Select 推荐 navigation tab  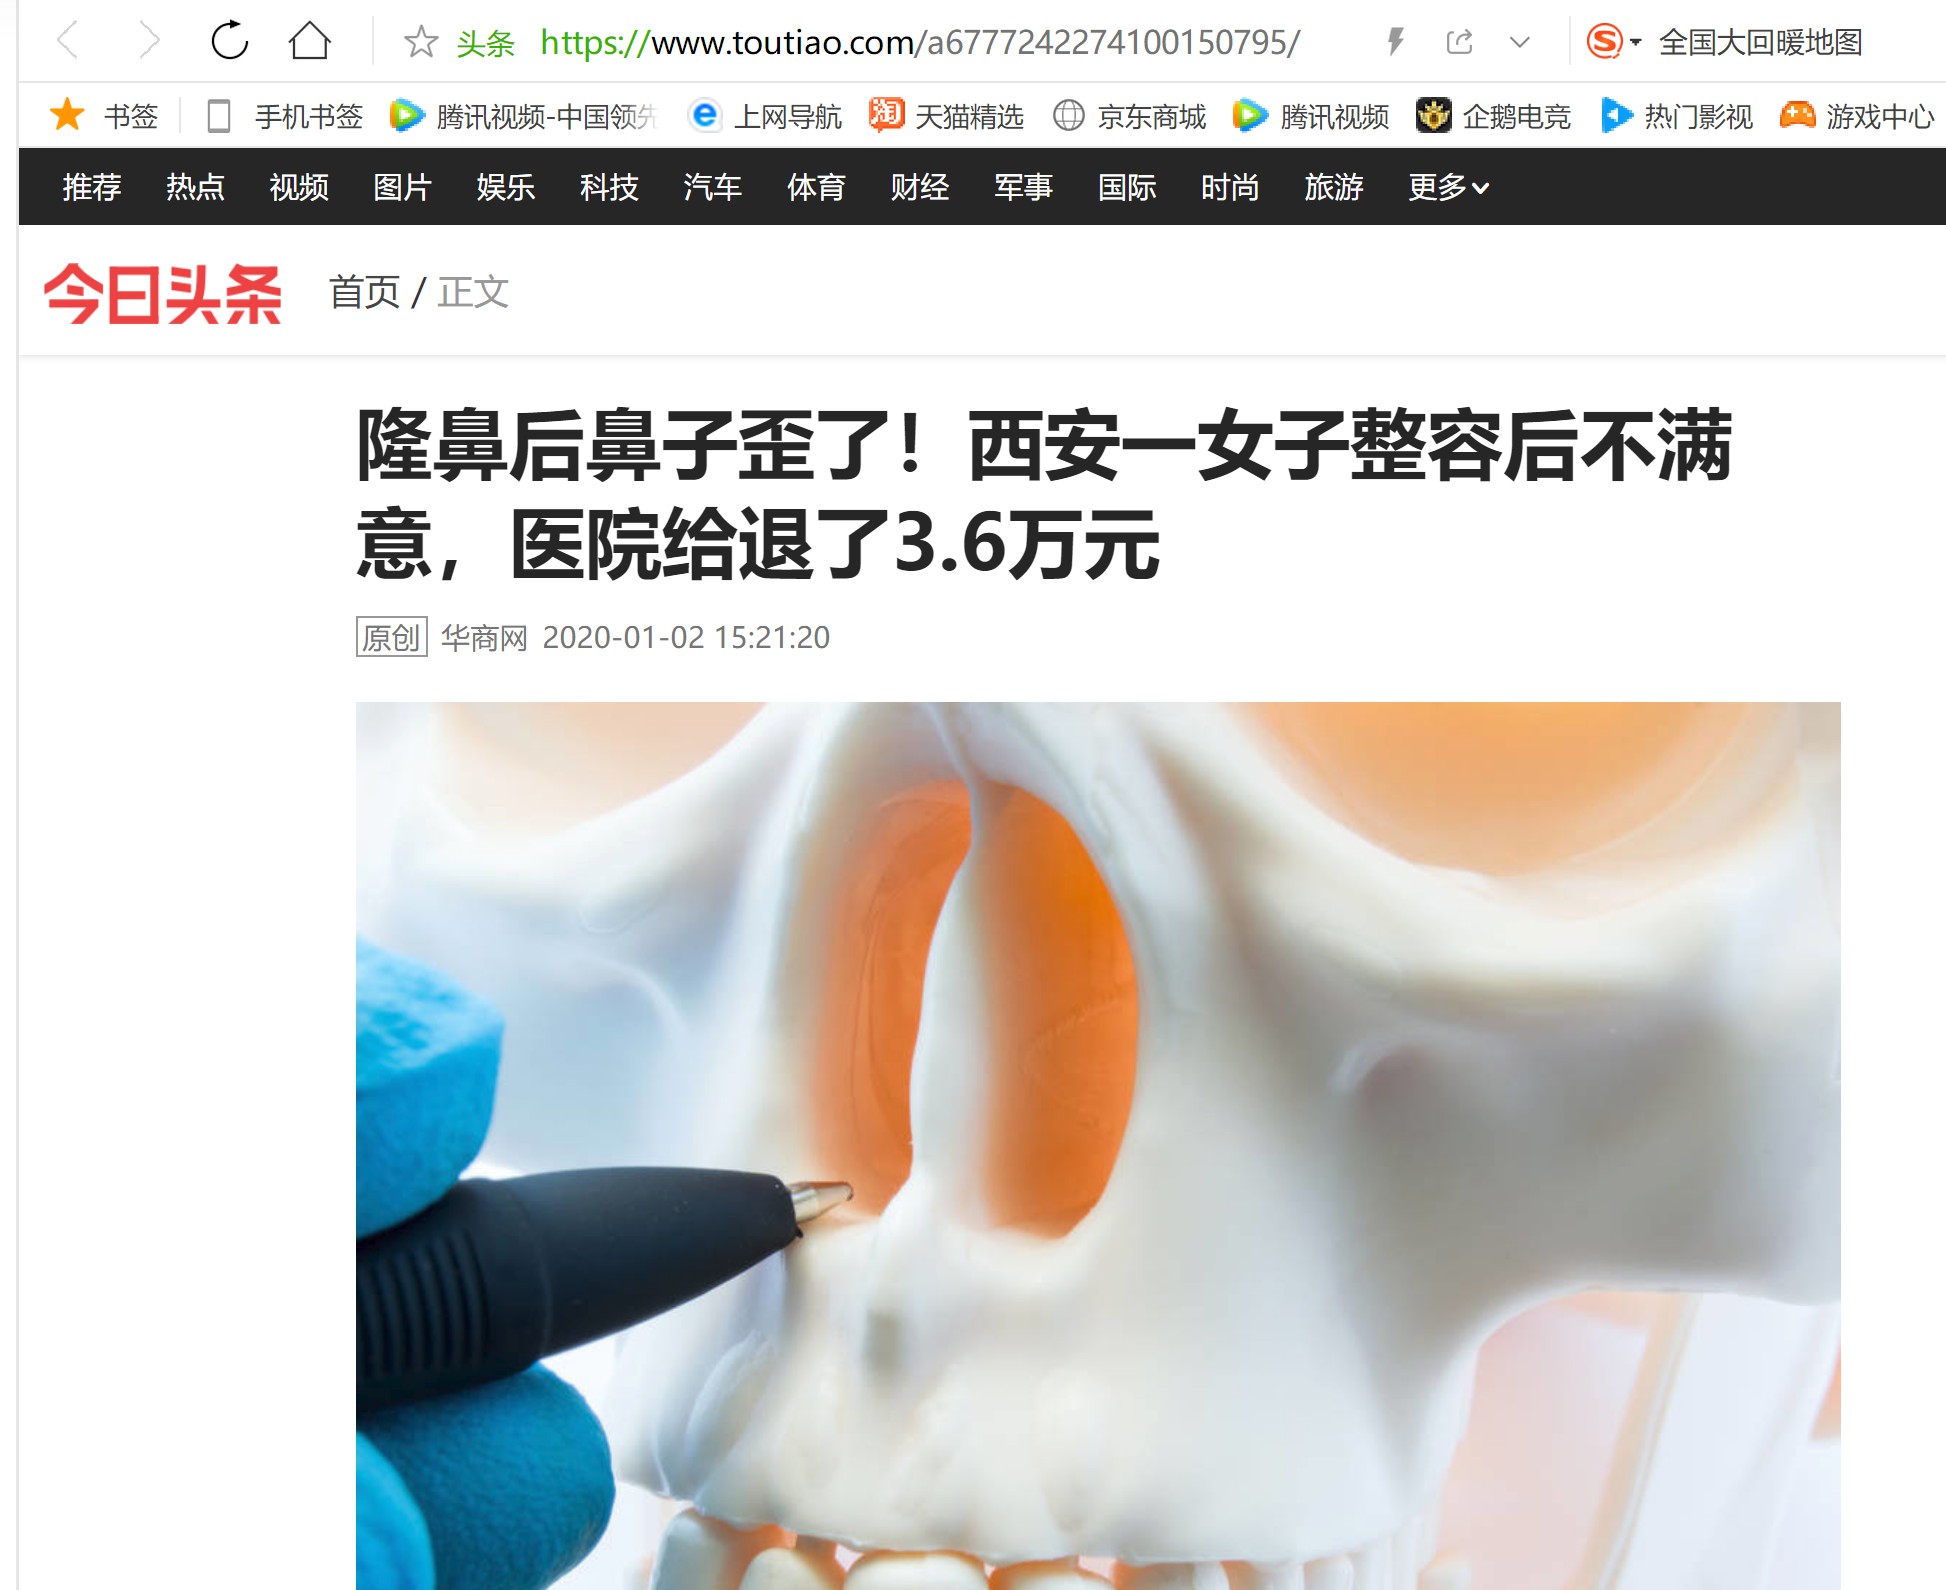tap(92, 187)
